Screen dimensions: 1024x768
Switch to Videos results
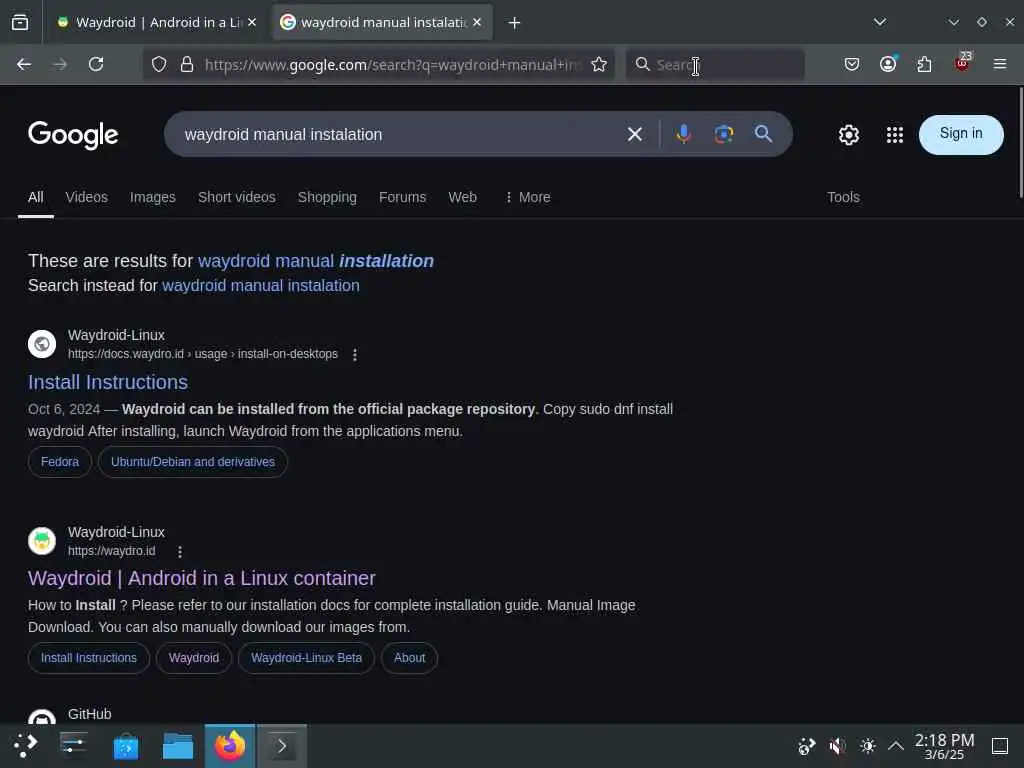coord(87,197)
